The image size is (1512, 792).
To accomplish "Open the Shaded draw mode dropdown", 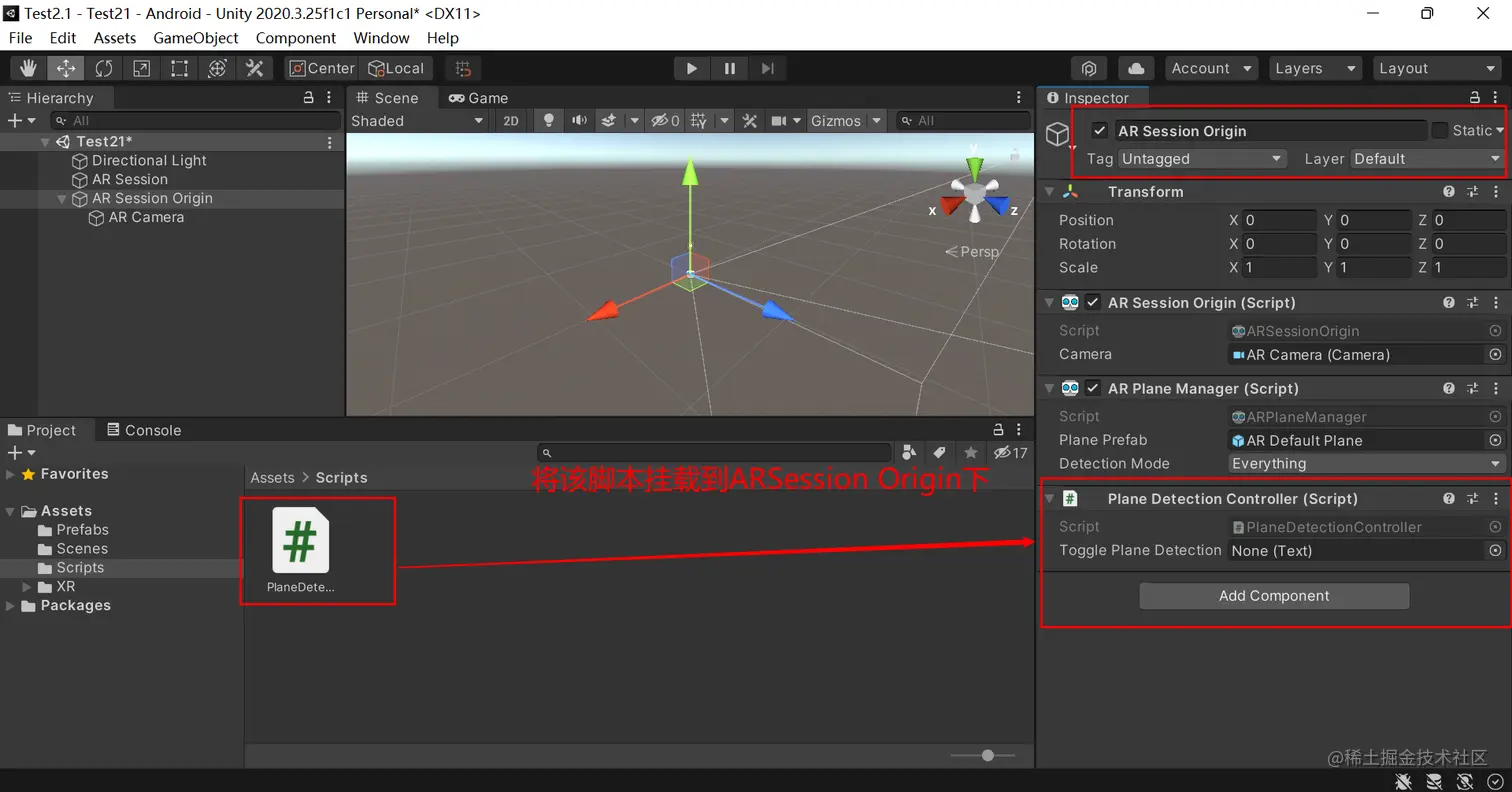I will pos(417,120).
